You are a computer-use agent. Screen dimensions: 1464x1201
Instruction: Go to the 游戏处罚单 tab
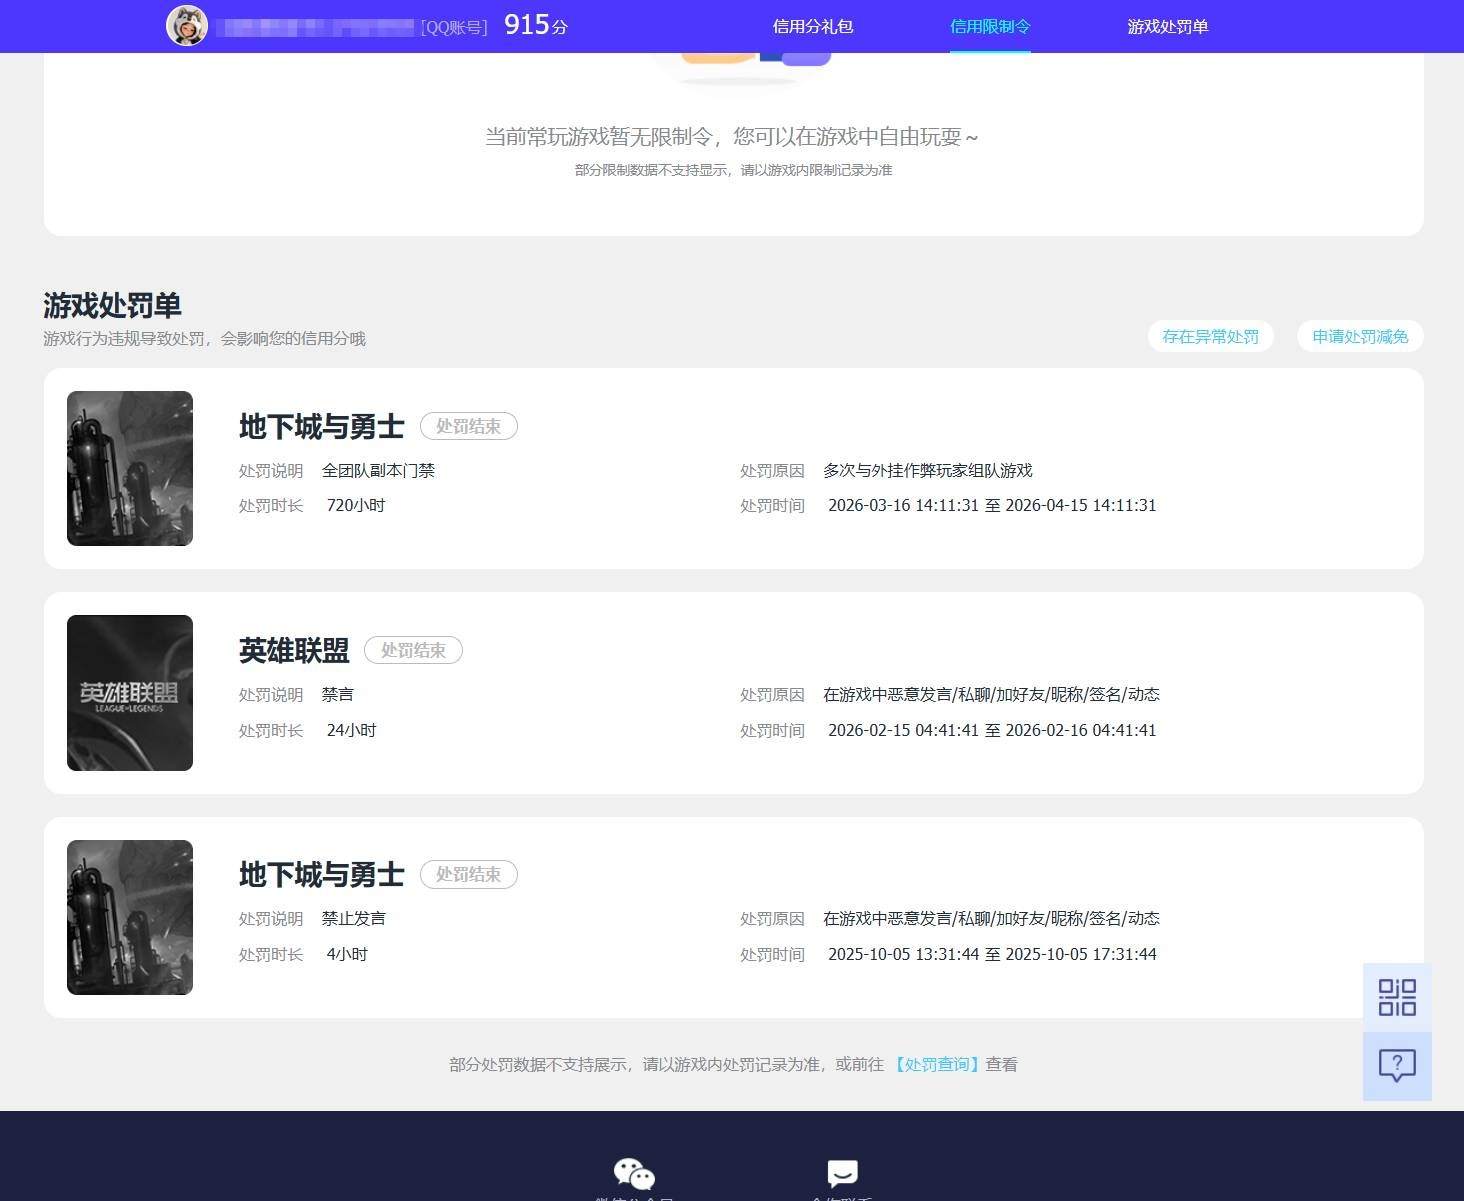click(1168, 27)
